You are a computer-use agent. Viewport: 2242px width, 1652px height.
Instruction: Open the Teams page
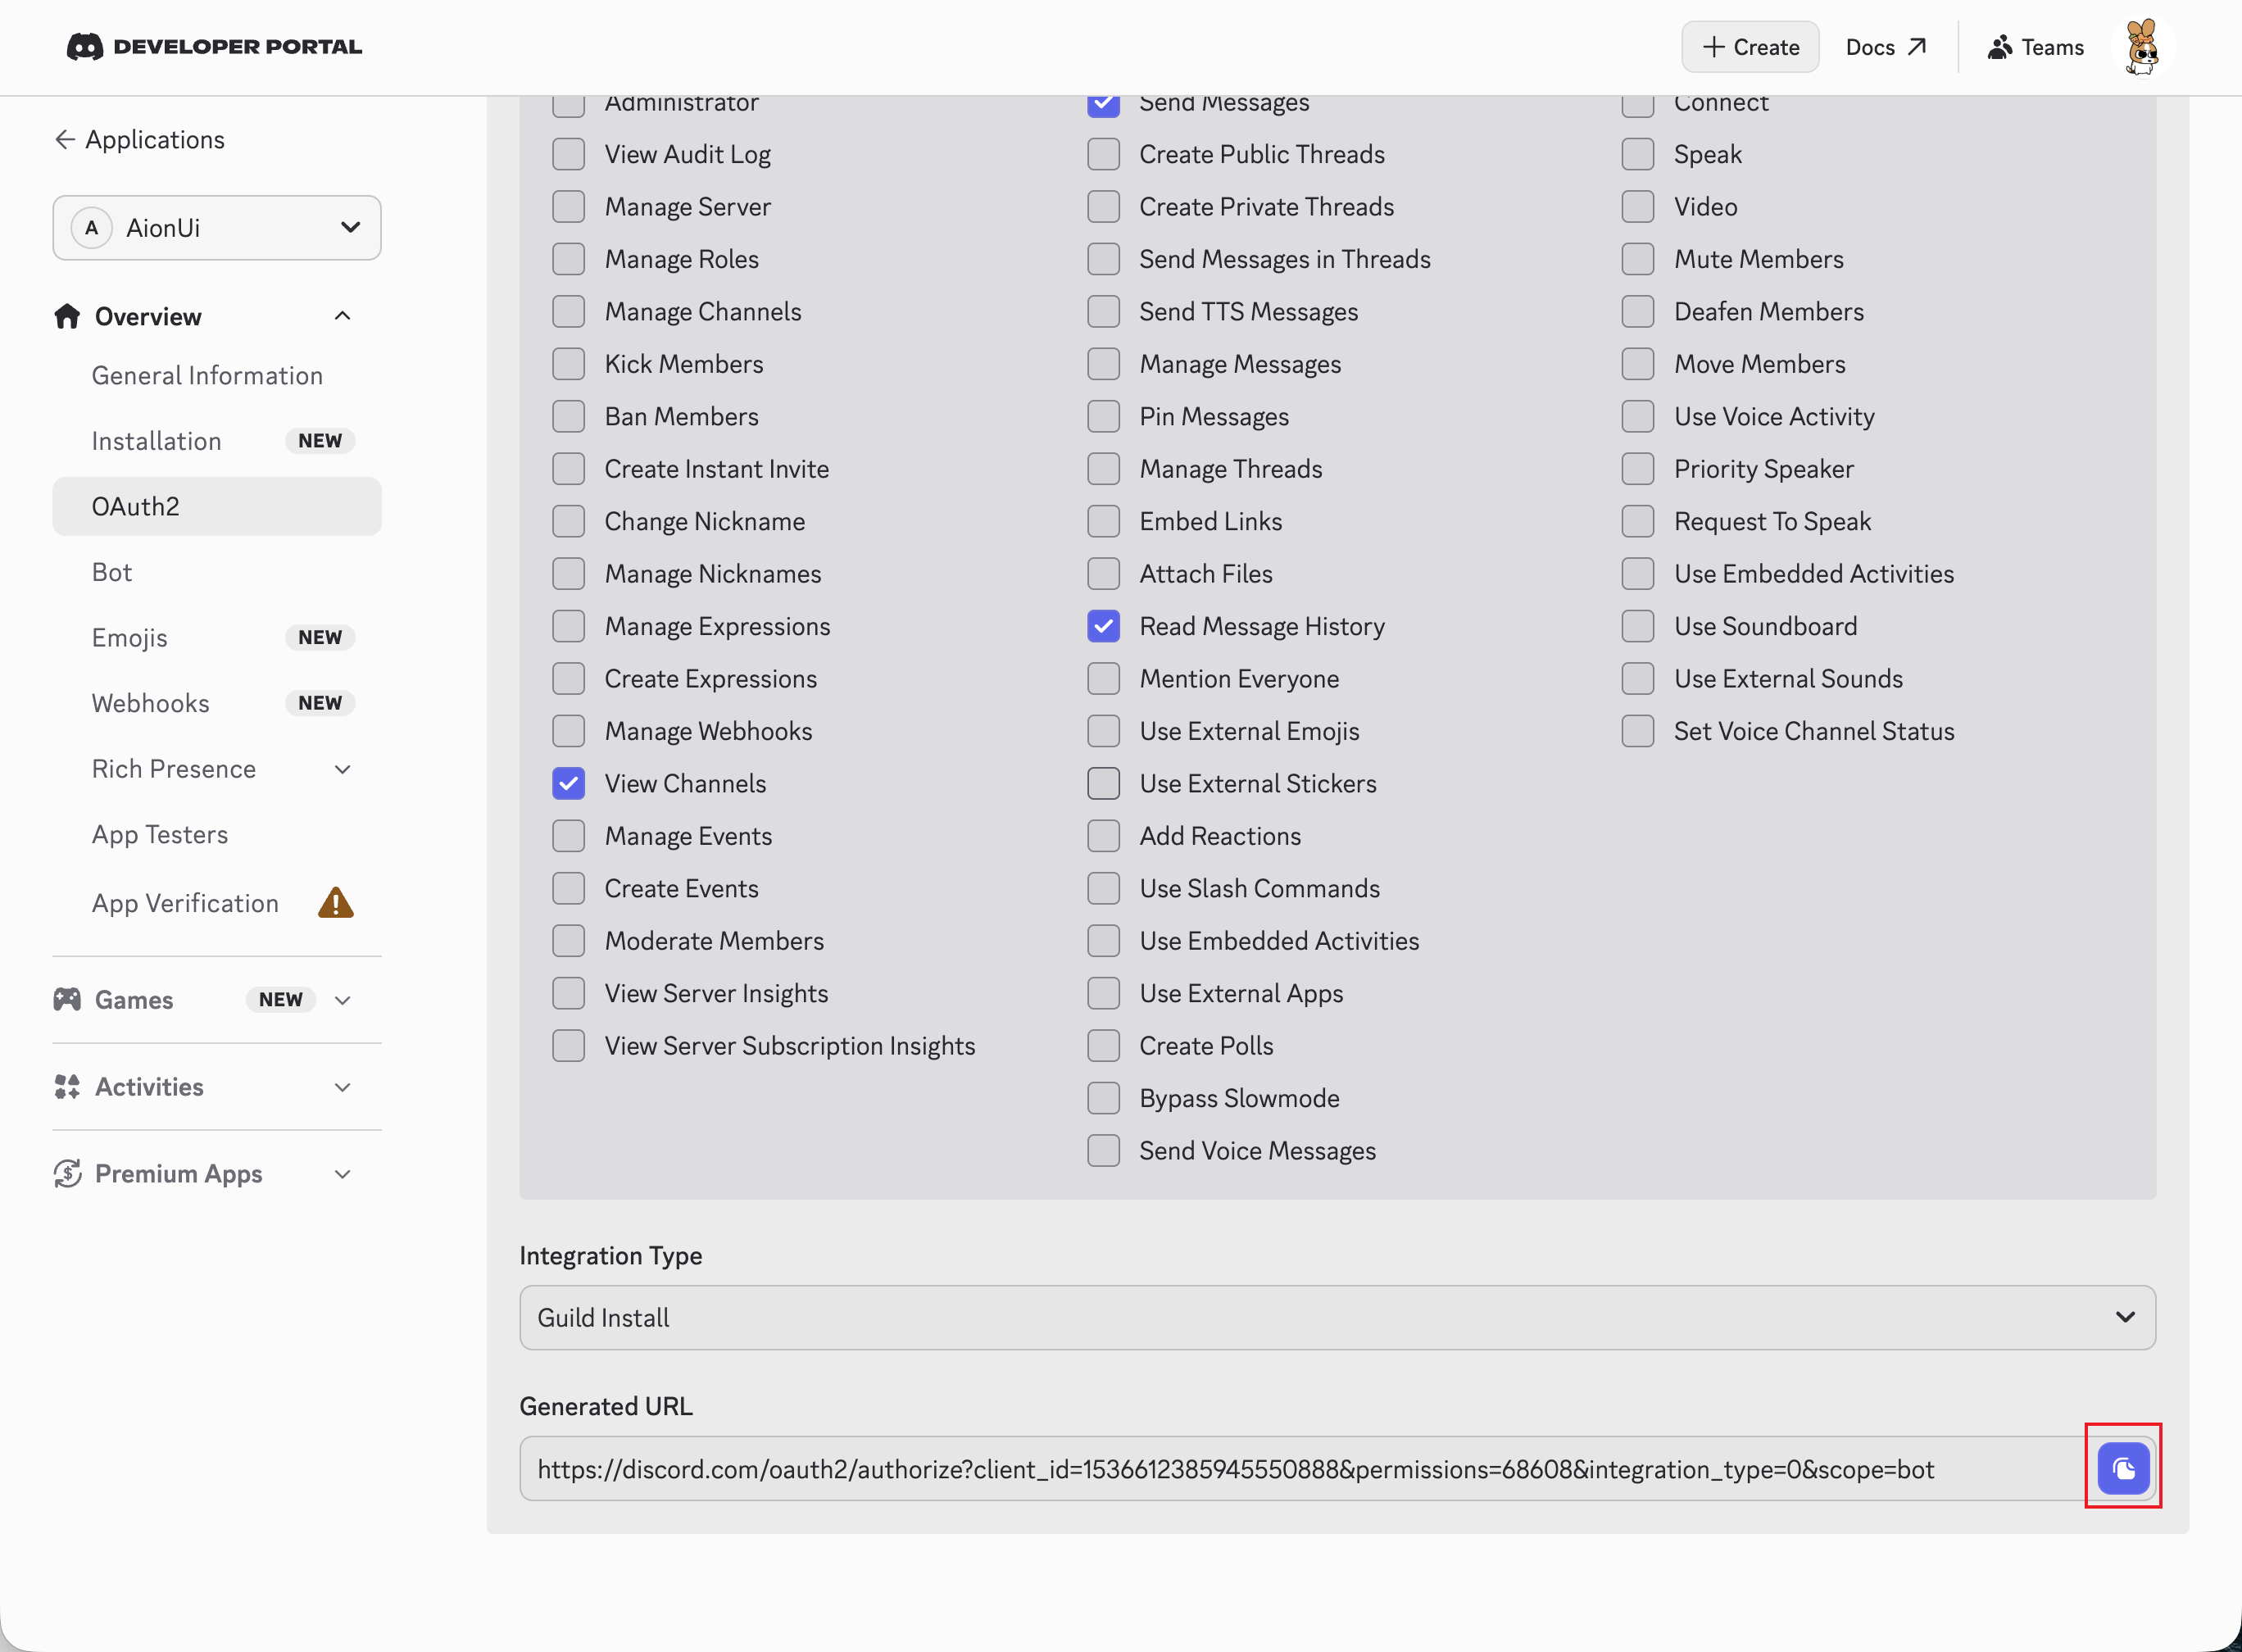pos(2036,47)
